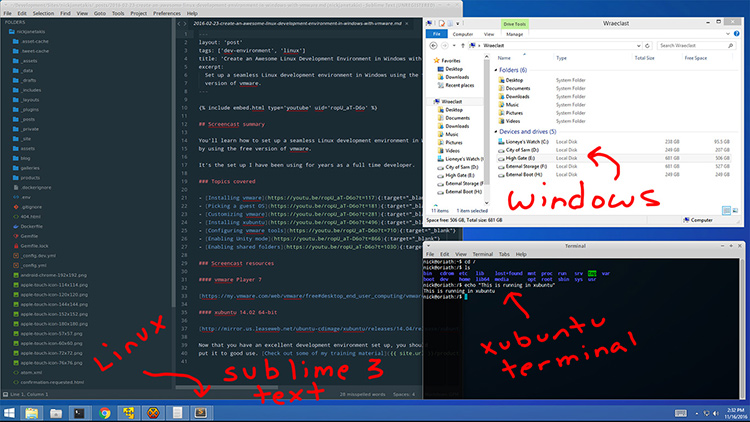Collapse the Folders (6) group
Image resolution: width=750 pixels, height=422 pixels.
point(496,70)
